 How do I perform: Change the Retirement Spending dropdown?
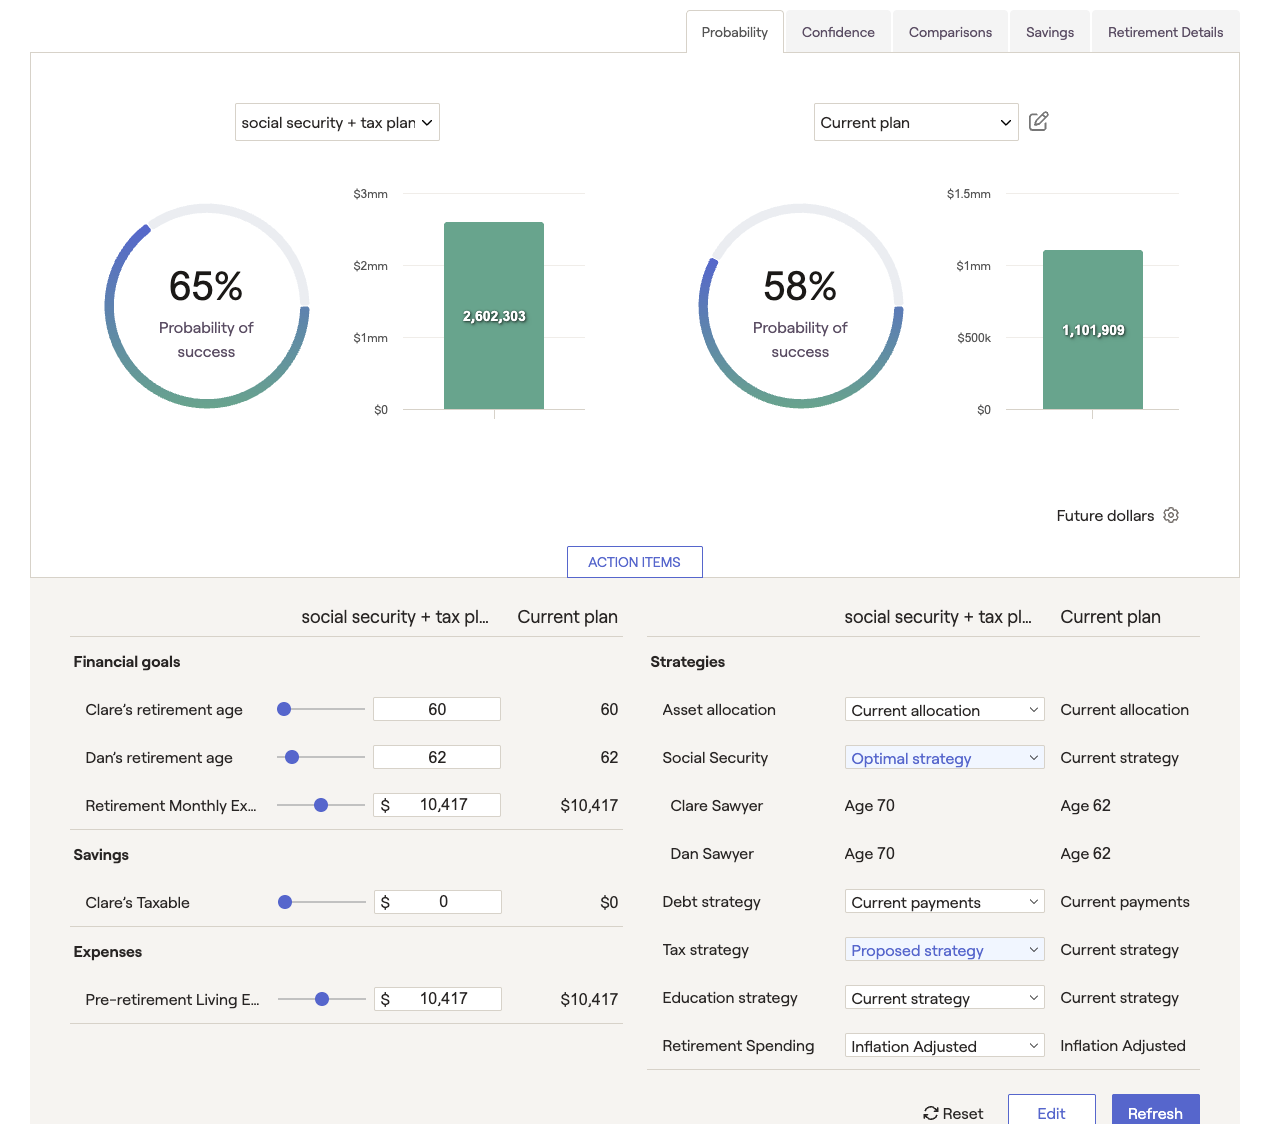[x=945, y=1046]
